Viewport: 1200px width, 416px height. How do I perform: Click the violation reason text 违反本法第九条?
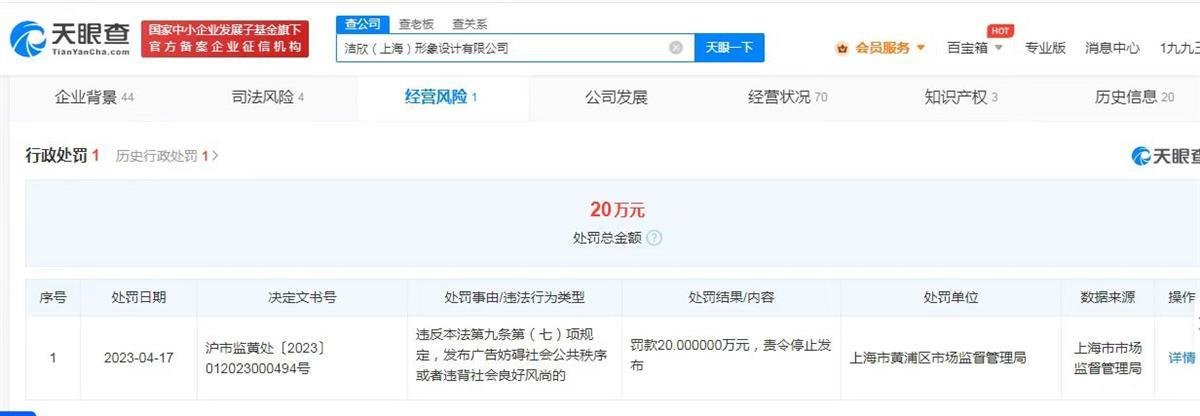point(512,357)
